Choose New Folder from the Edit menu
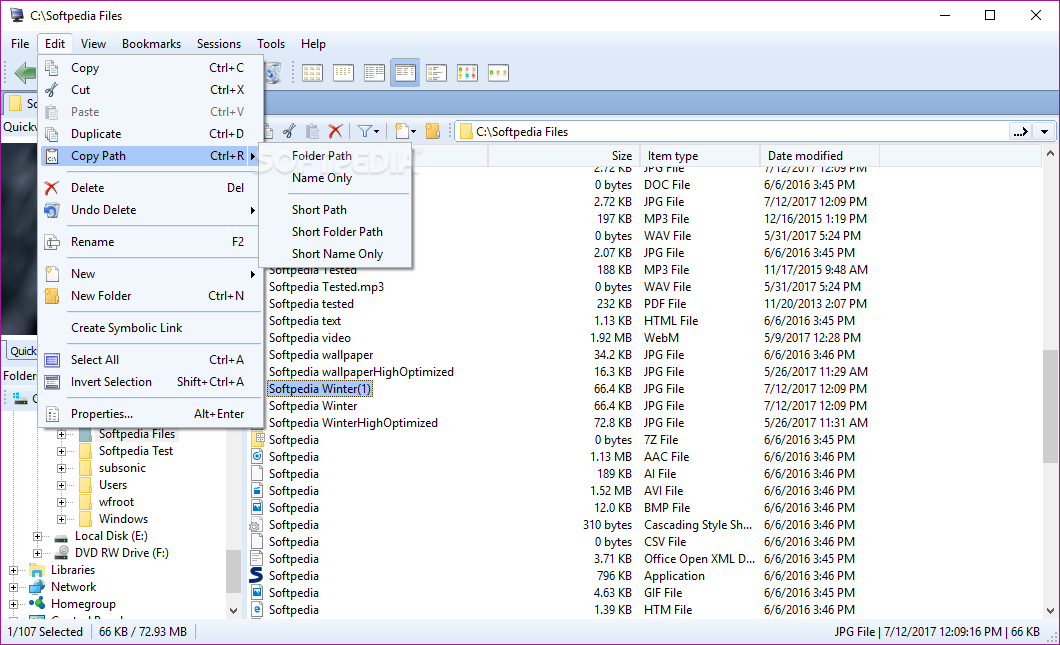 click(x=150, y=296)
